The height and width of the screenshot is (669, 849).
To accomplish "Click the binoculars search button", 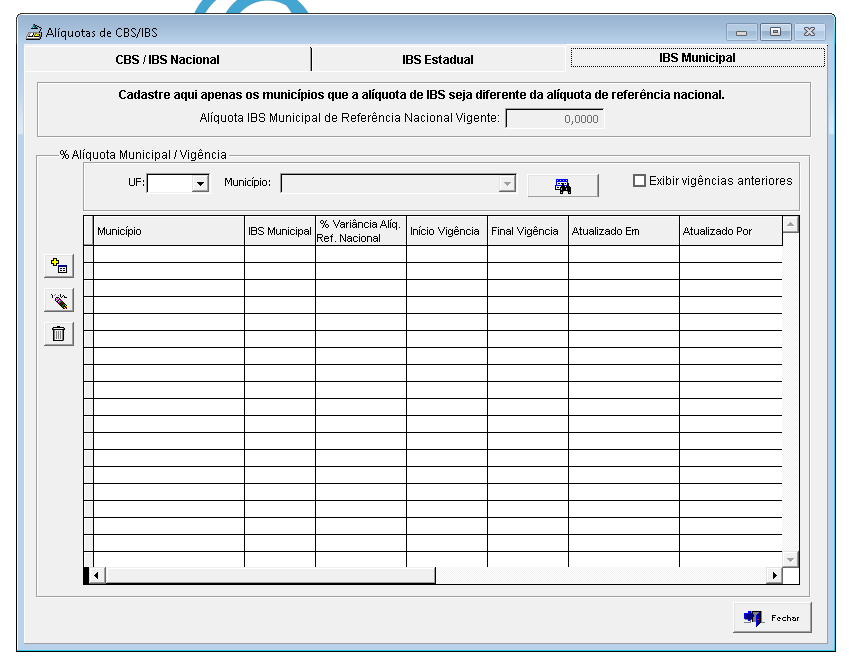I will pyautogui.click(x=562, y=185).
